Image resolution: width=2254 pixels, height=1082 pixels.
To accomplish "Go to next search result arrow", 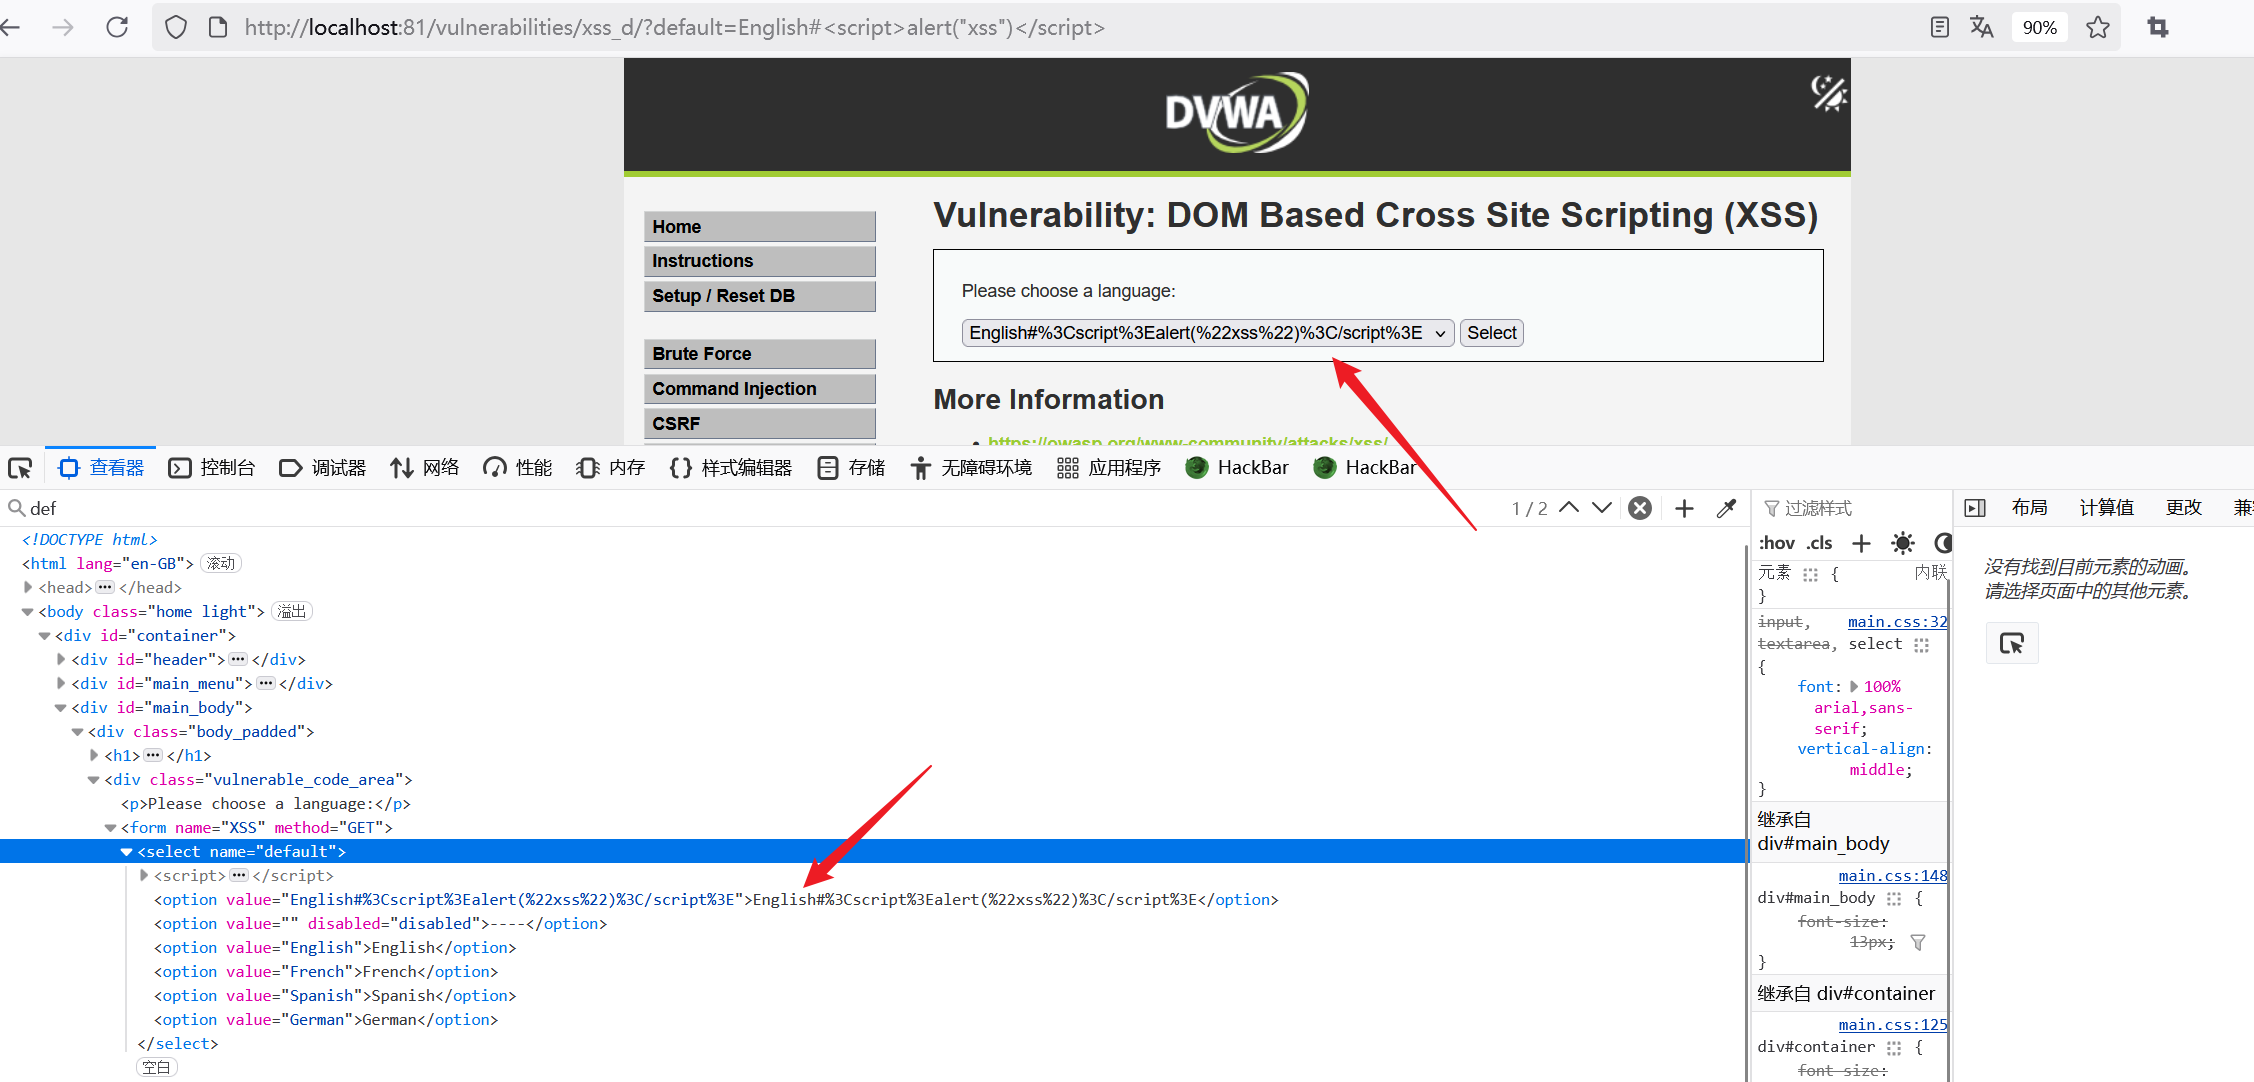I will (x=1602, y=508).
